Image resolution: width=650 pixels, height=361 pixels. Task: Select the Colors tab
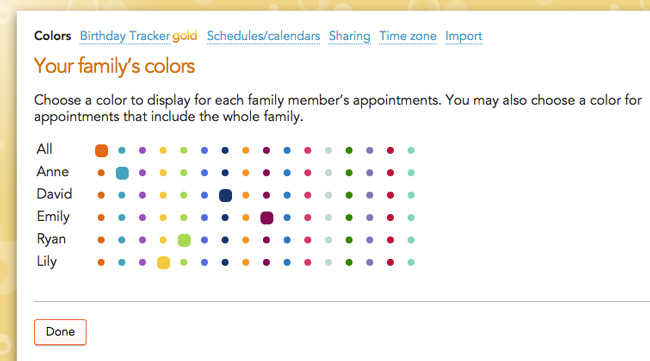tap(53, 36)
